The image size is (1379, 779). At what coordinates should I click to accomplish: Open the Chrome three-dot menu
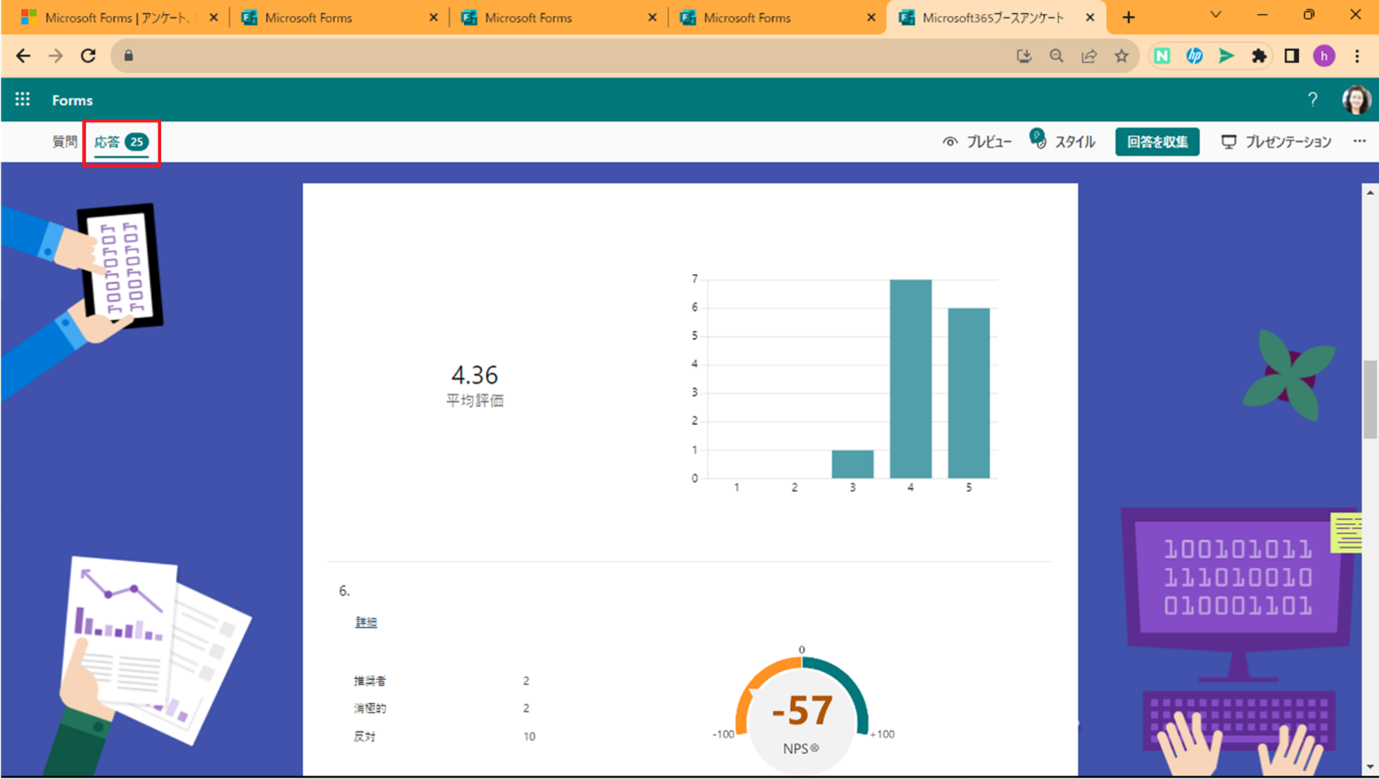pos(1357,56)
